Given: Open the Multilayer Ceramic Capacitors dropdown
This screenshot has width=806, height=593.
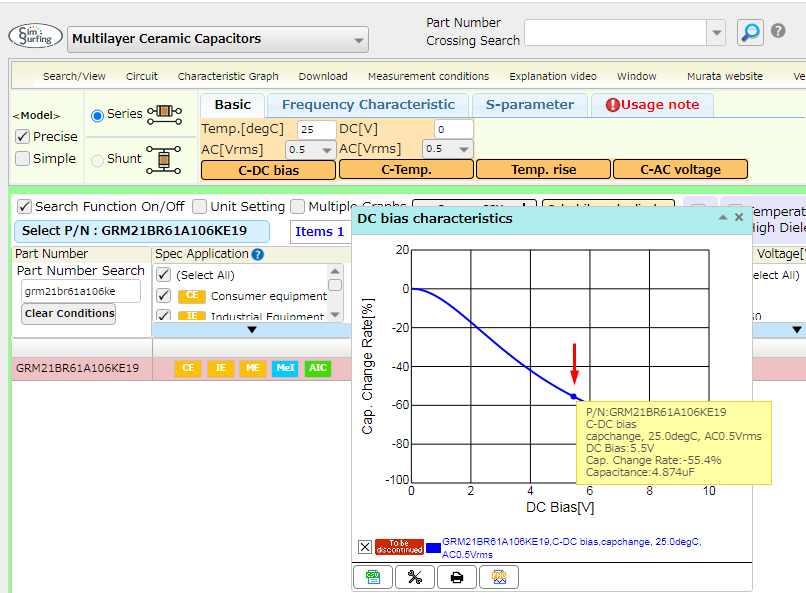Looking at the screenshot, I should pyautogui.click(x=218, y=39).
